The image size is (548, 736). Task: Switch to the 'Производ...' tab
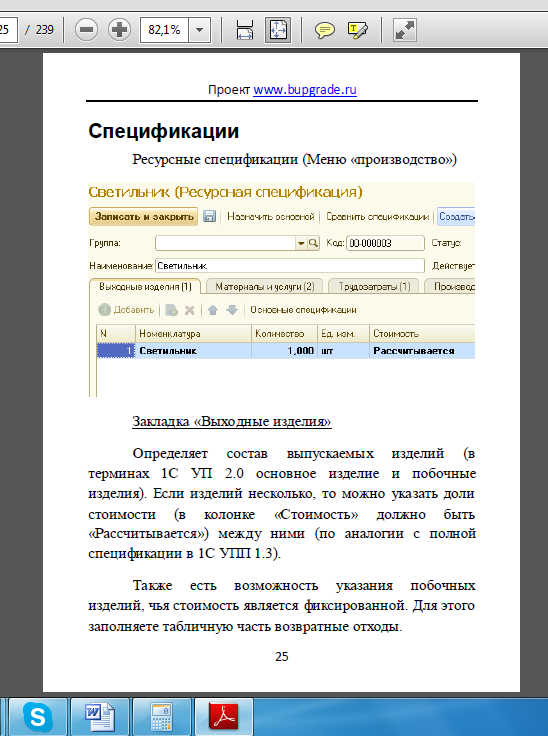pos(451,286)
